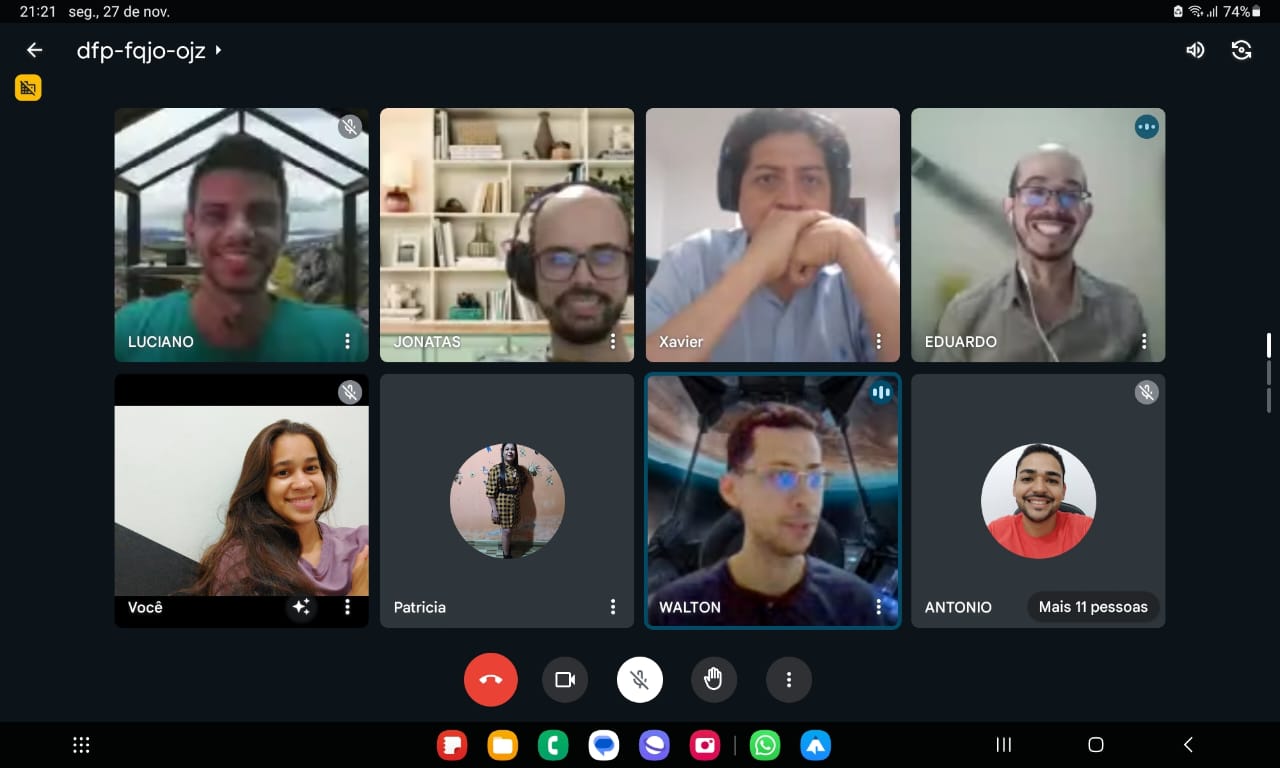Viewport: 1280px width, 768px height.
Task: Open options menu for Xavier's tile
Action: 878,341
